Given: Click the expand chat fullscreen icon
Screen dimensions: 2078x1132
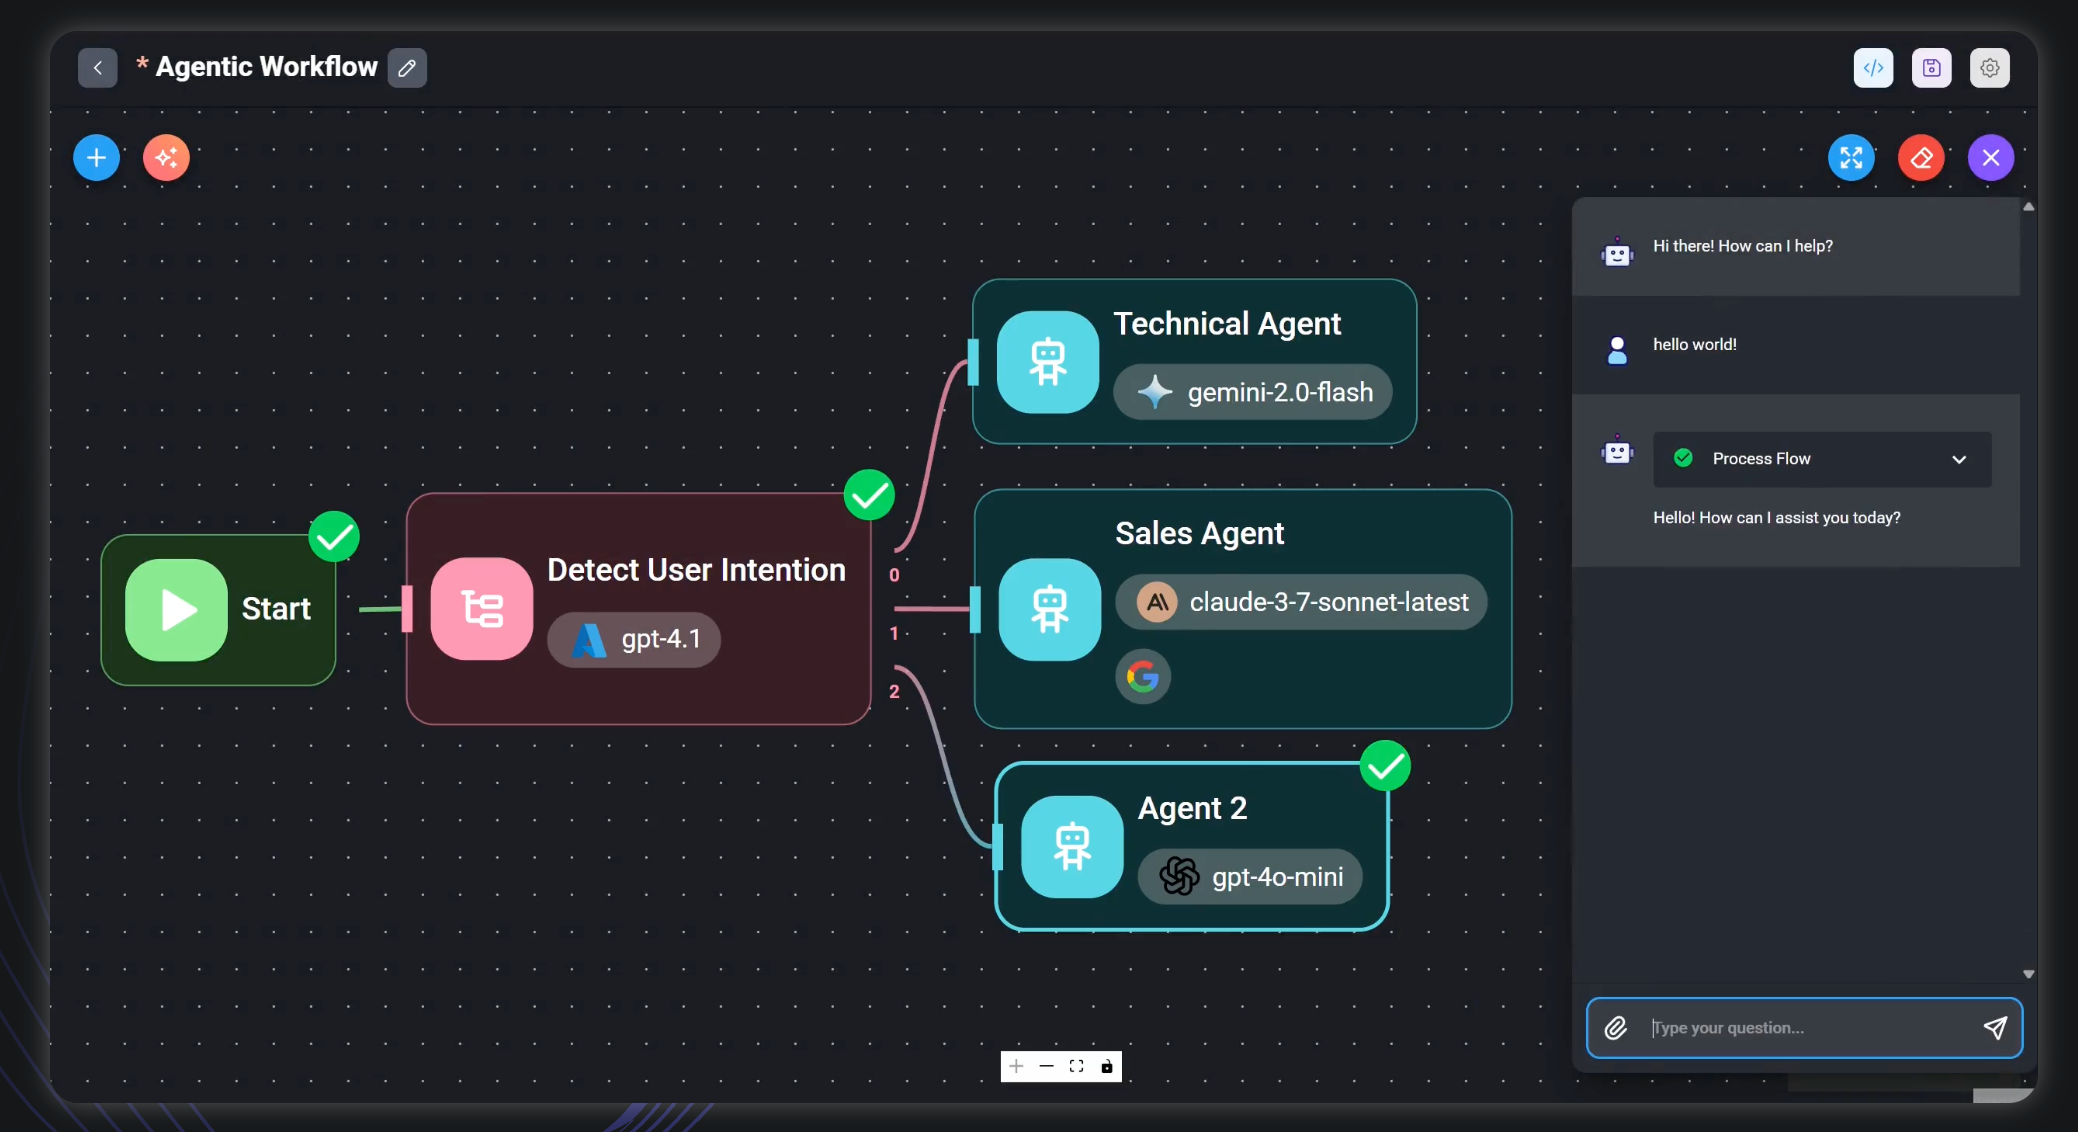Looking at the screenshot, I should (1851, 158).
